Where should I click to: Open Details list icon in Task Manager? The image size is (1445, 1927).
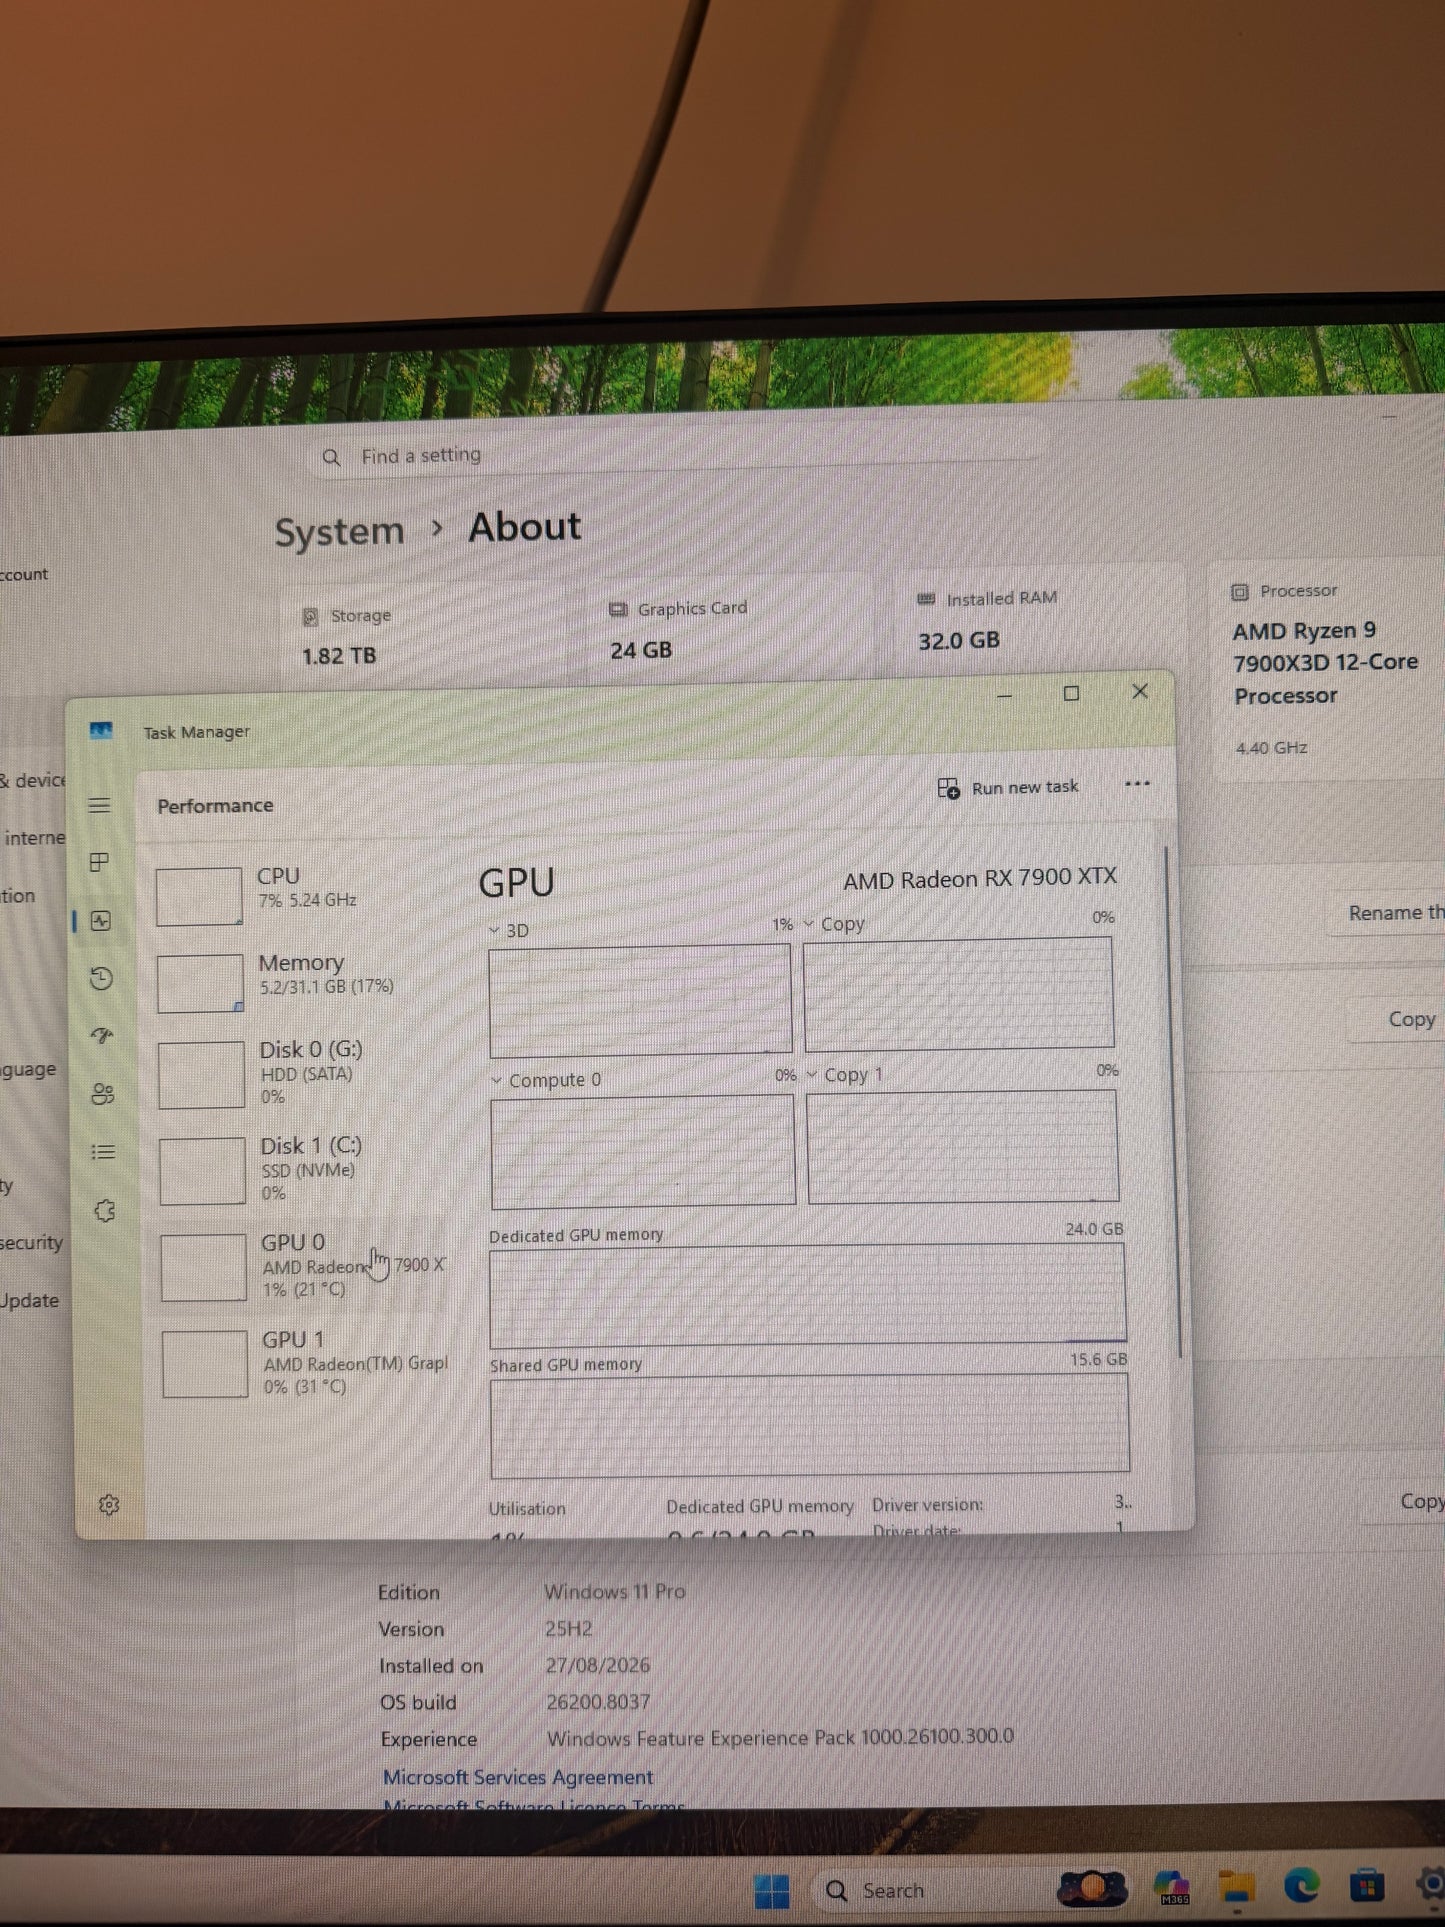103,1151
